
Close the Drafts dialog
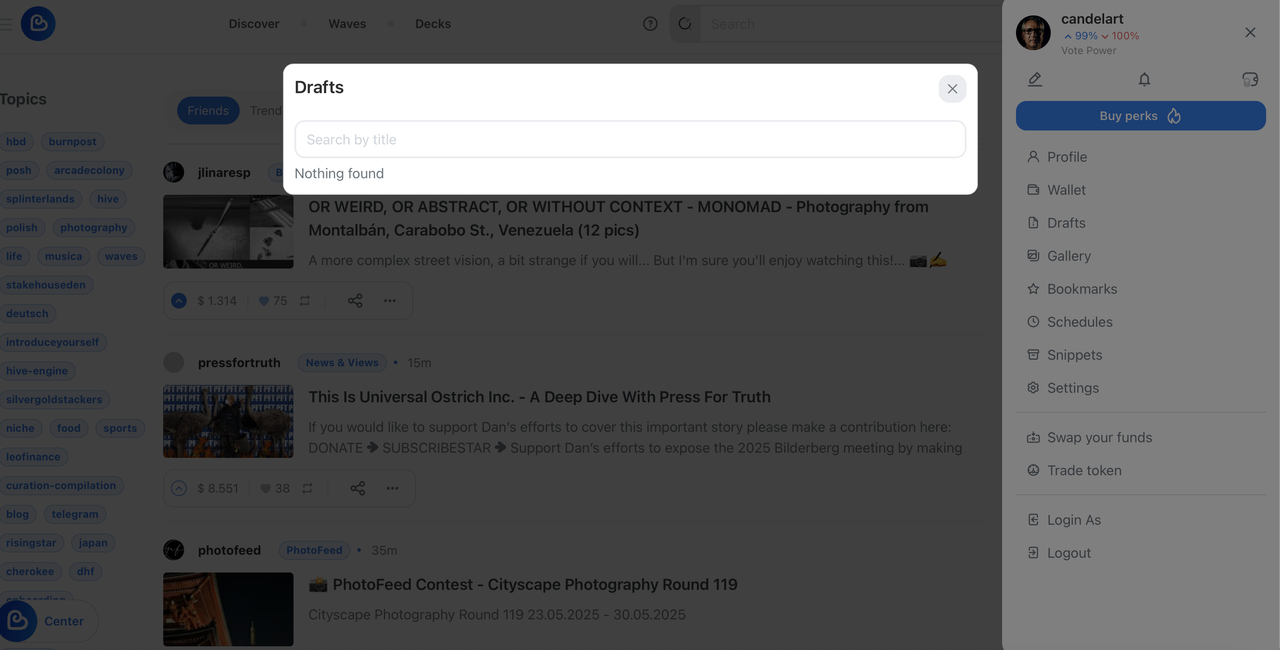coord(952,89)
